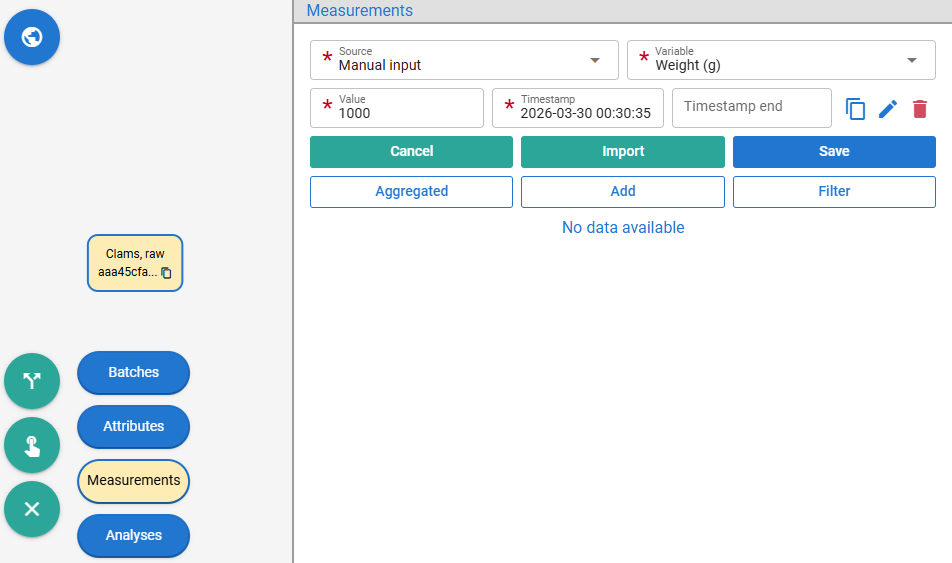Click the Import button
The image size is (952, 563).
click(622, 151)
